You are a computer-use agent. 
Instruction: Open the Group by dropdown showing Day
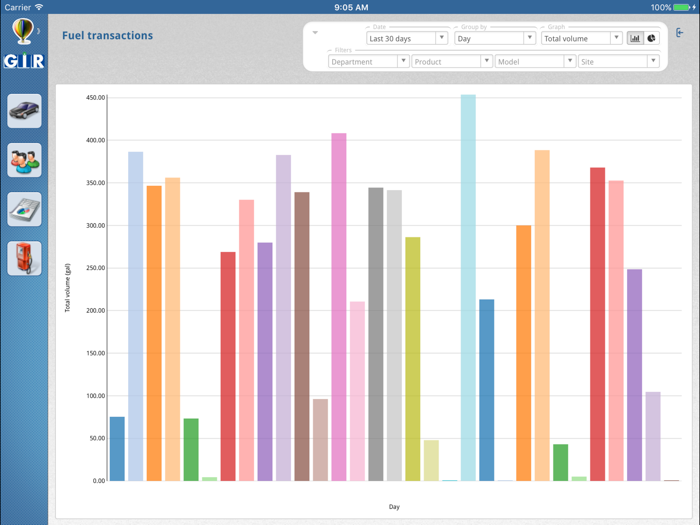[495, 38]
